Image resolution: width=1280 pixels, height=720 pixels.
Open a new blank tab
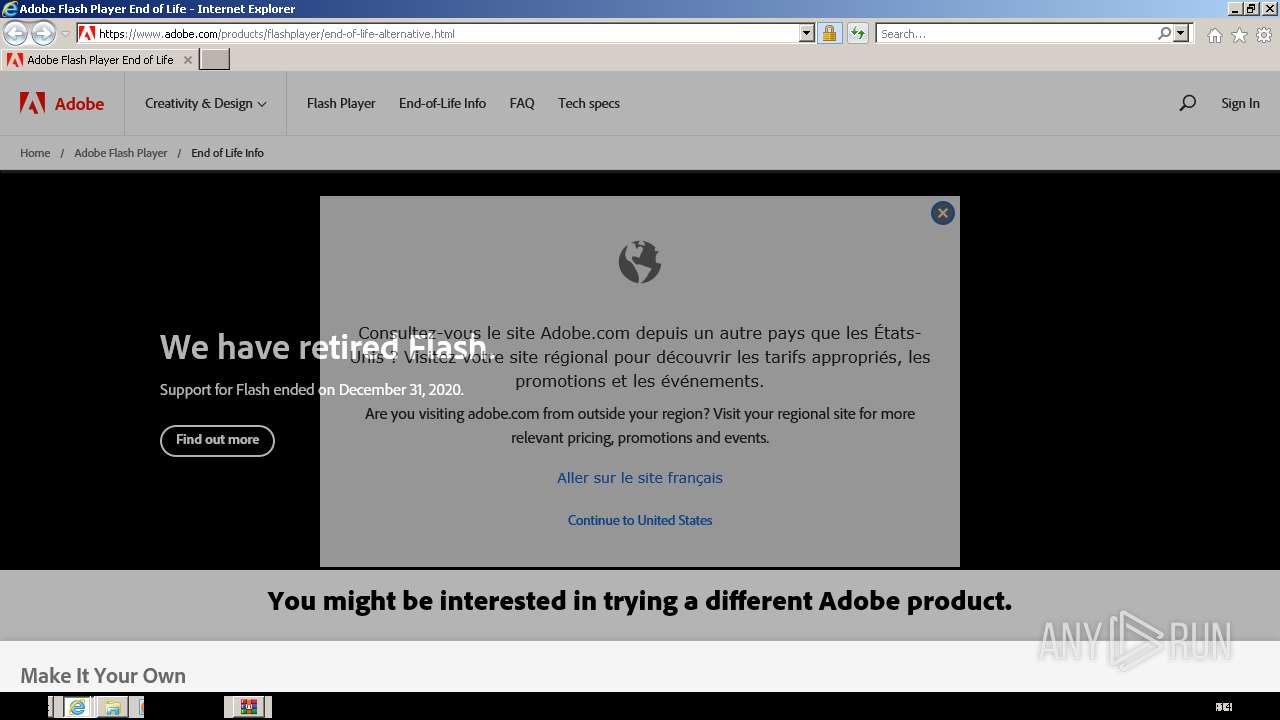[215, 60]
